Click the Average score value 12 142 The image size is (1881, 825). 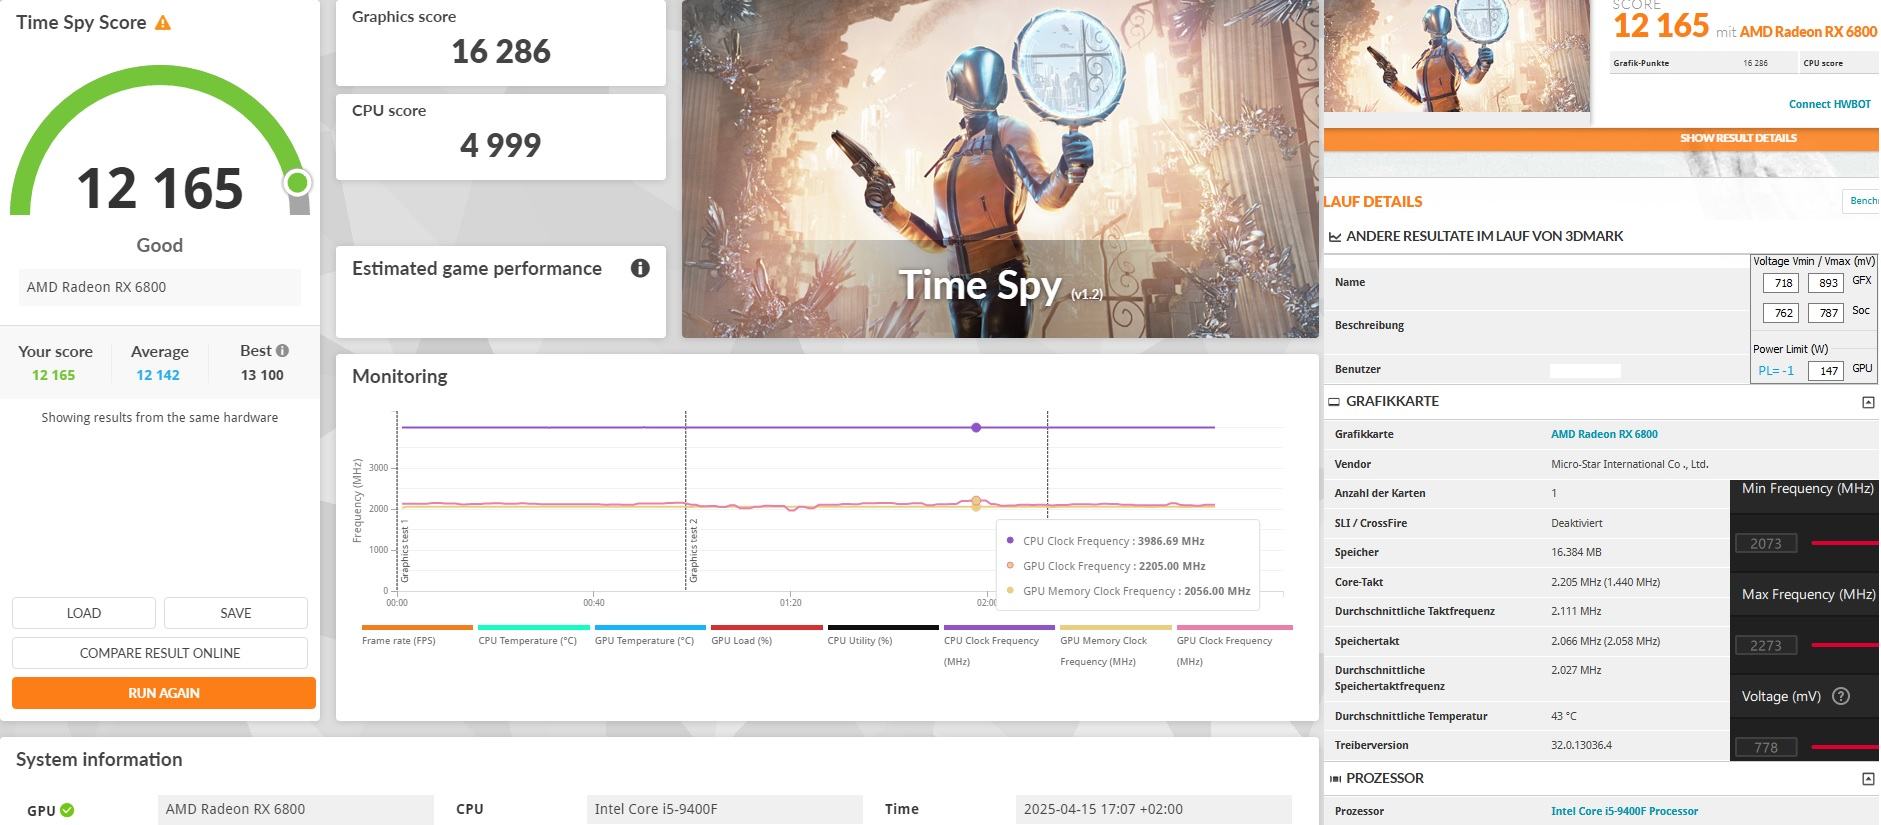point(158,375)
